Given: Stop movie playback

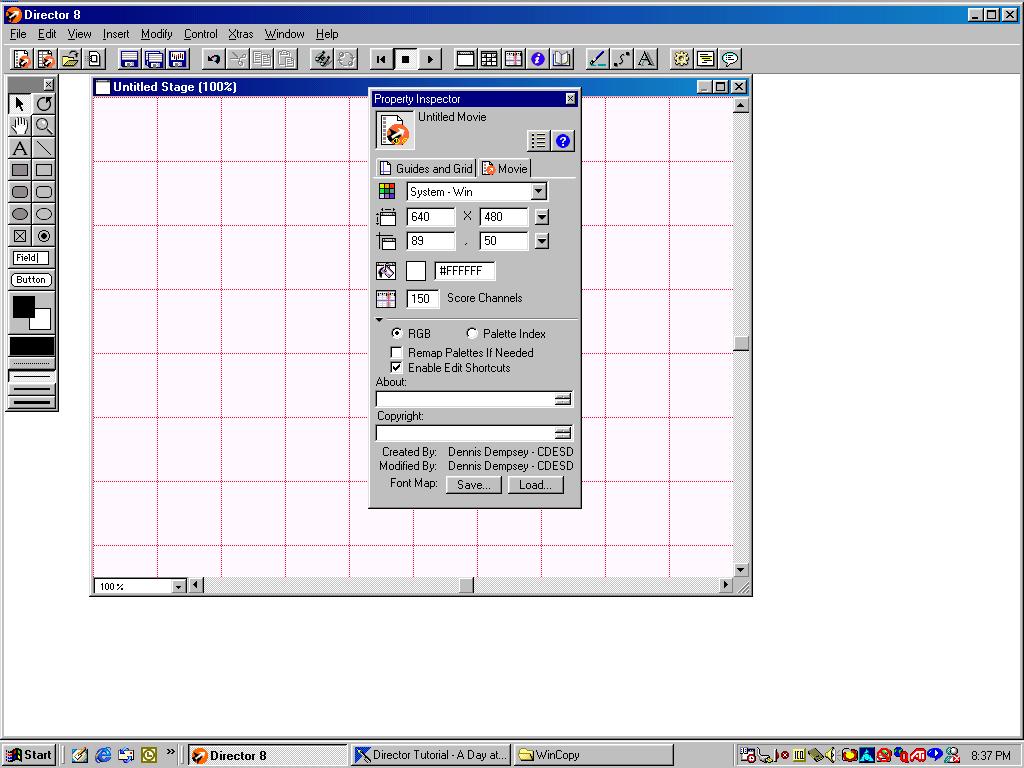Looking at the screenshot, I should coord(405,59).
